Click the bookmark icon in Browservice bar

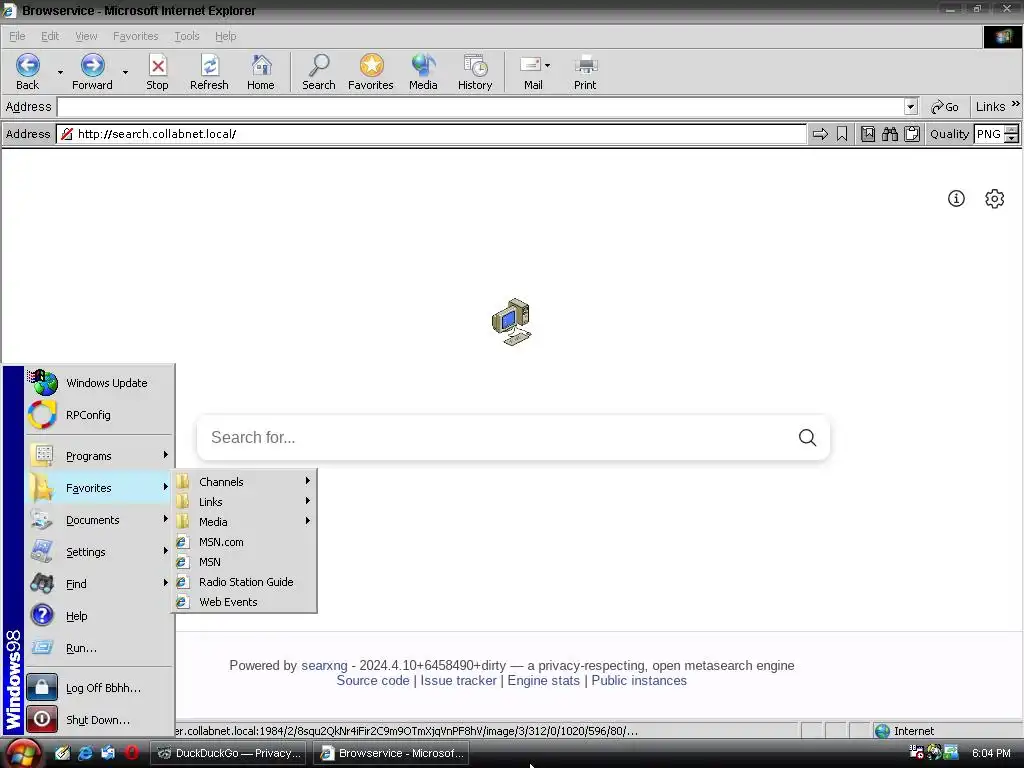pyautogui.click(x=842, y=134)
